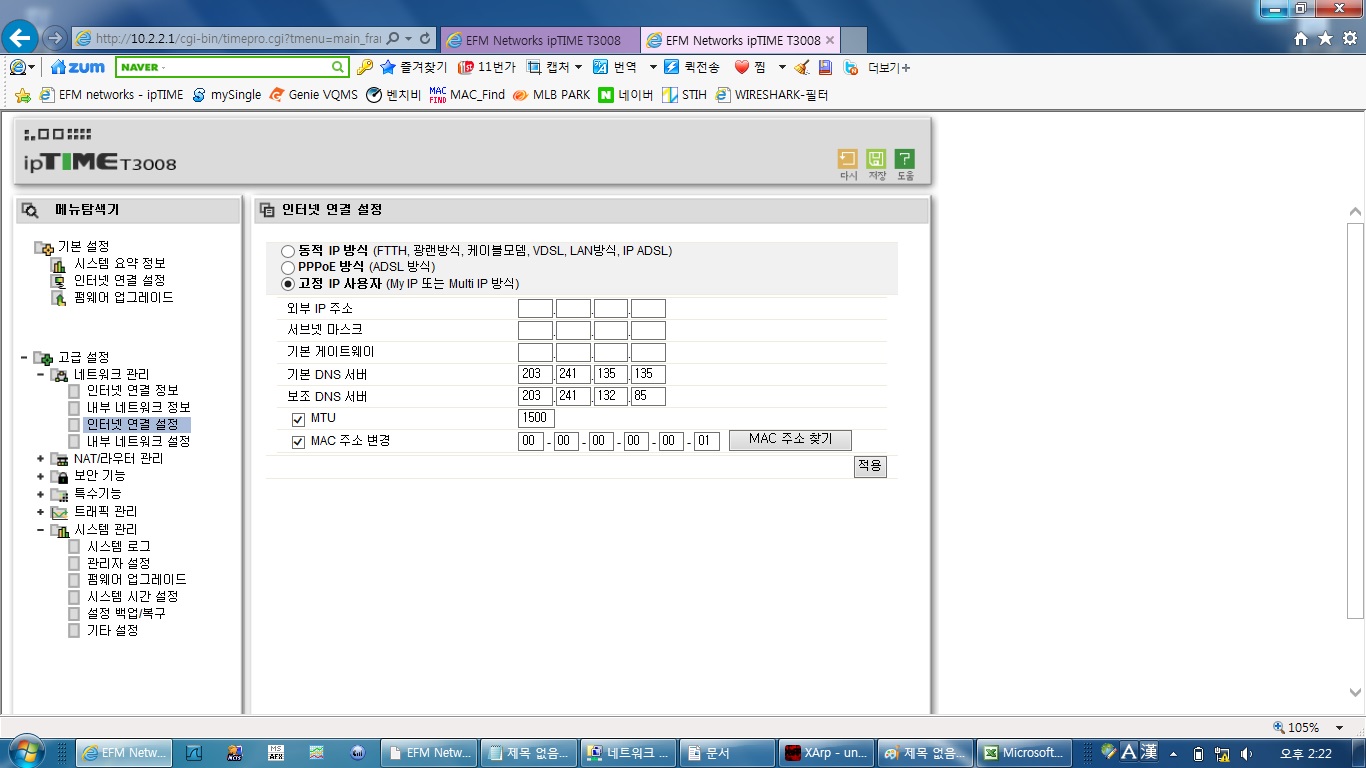This screenshot has height=768, width=1366.
Task: Open the 네이버 favorites bookmark
Action: tap(625, 95)
